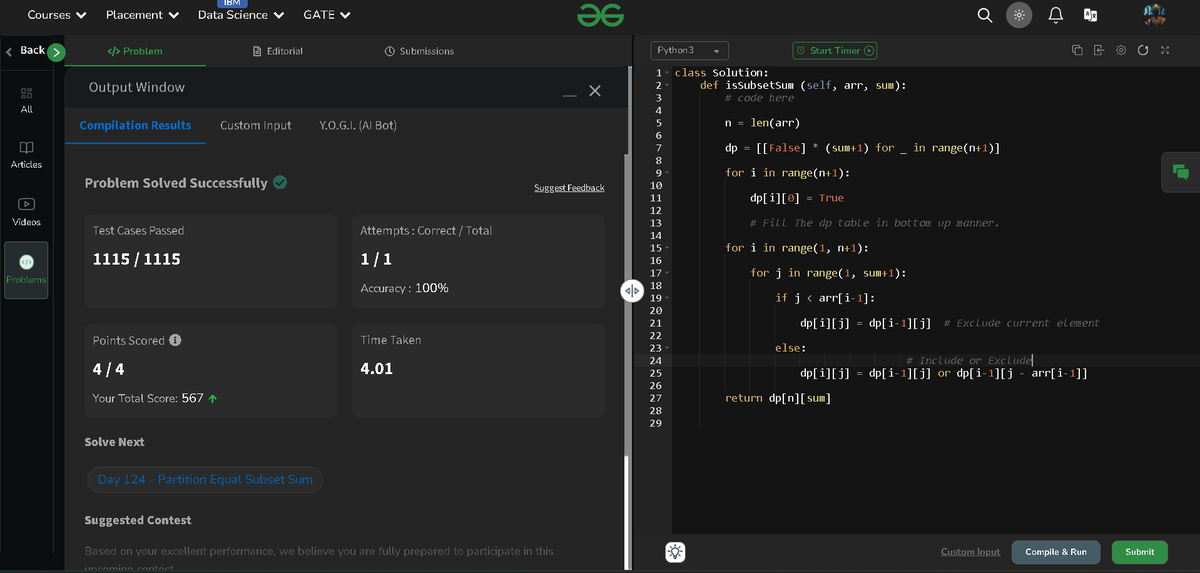Viewport: 1200px width, 573px height.
Task: Click the Suggested Contest heading
Action: 138,520
